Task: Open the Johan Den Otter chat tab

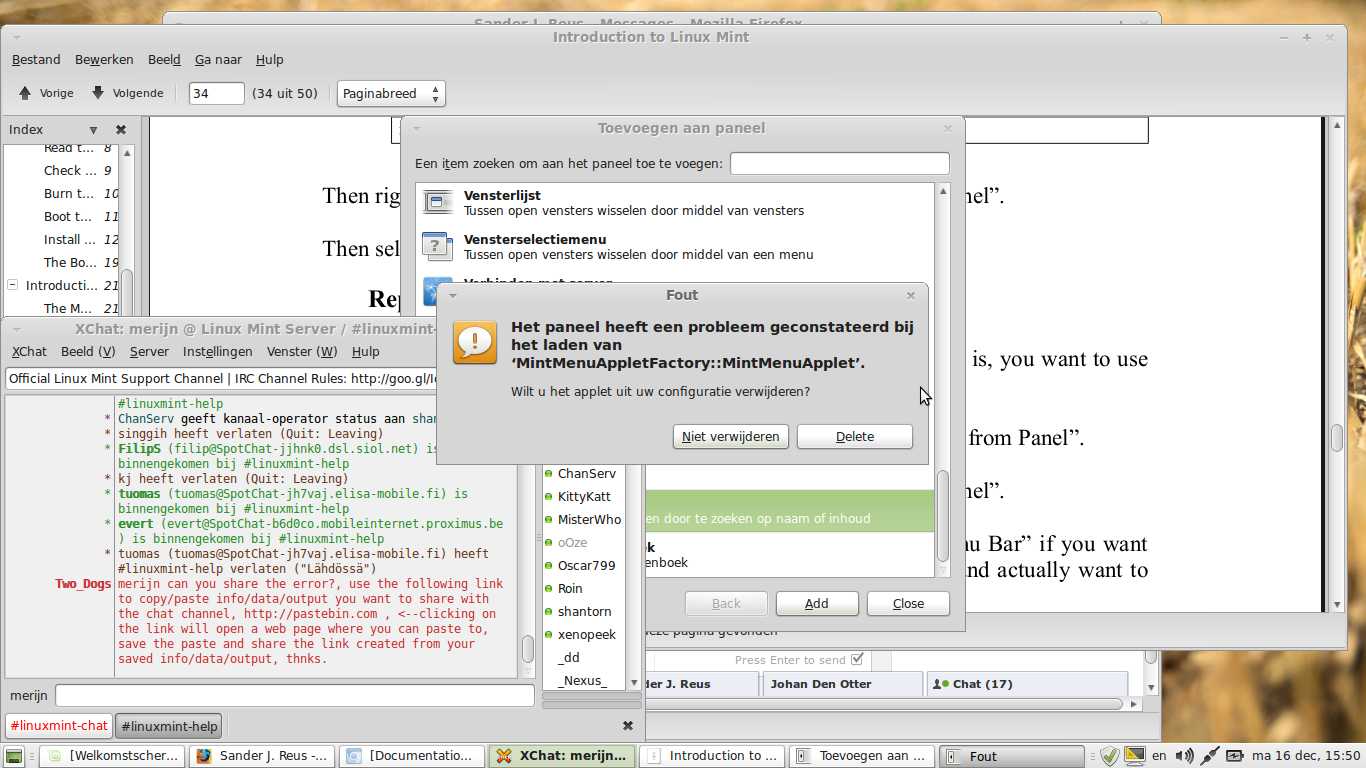Action: coord(841,684)
